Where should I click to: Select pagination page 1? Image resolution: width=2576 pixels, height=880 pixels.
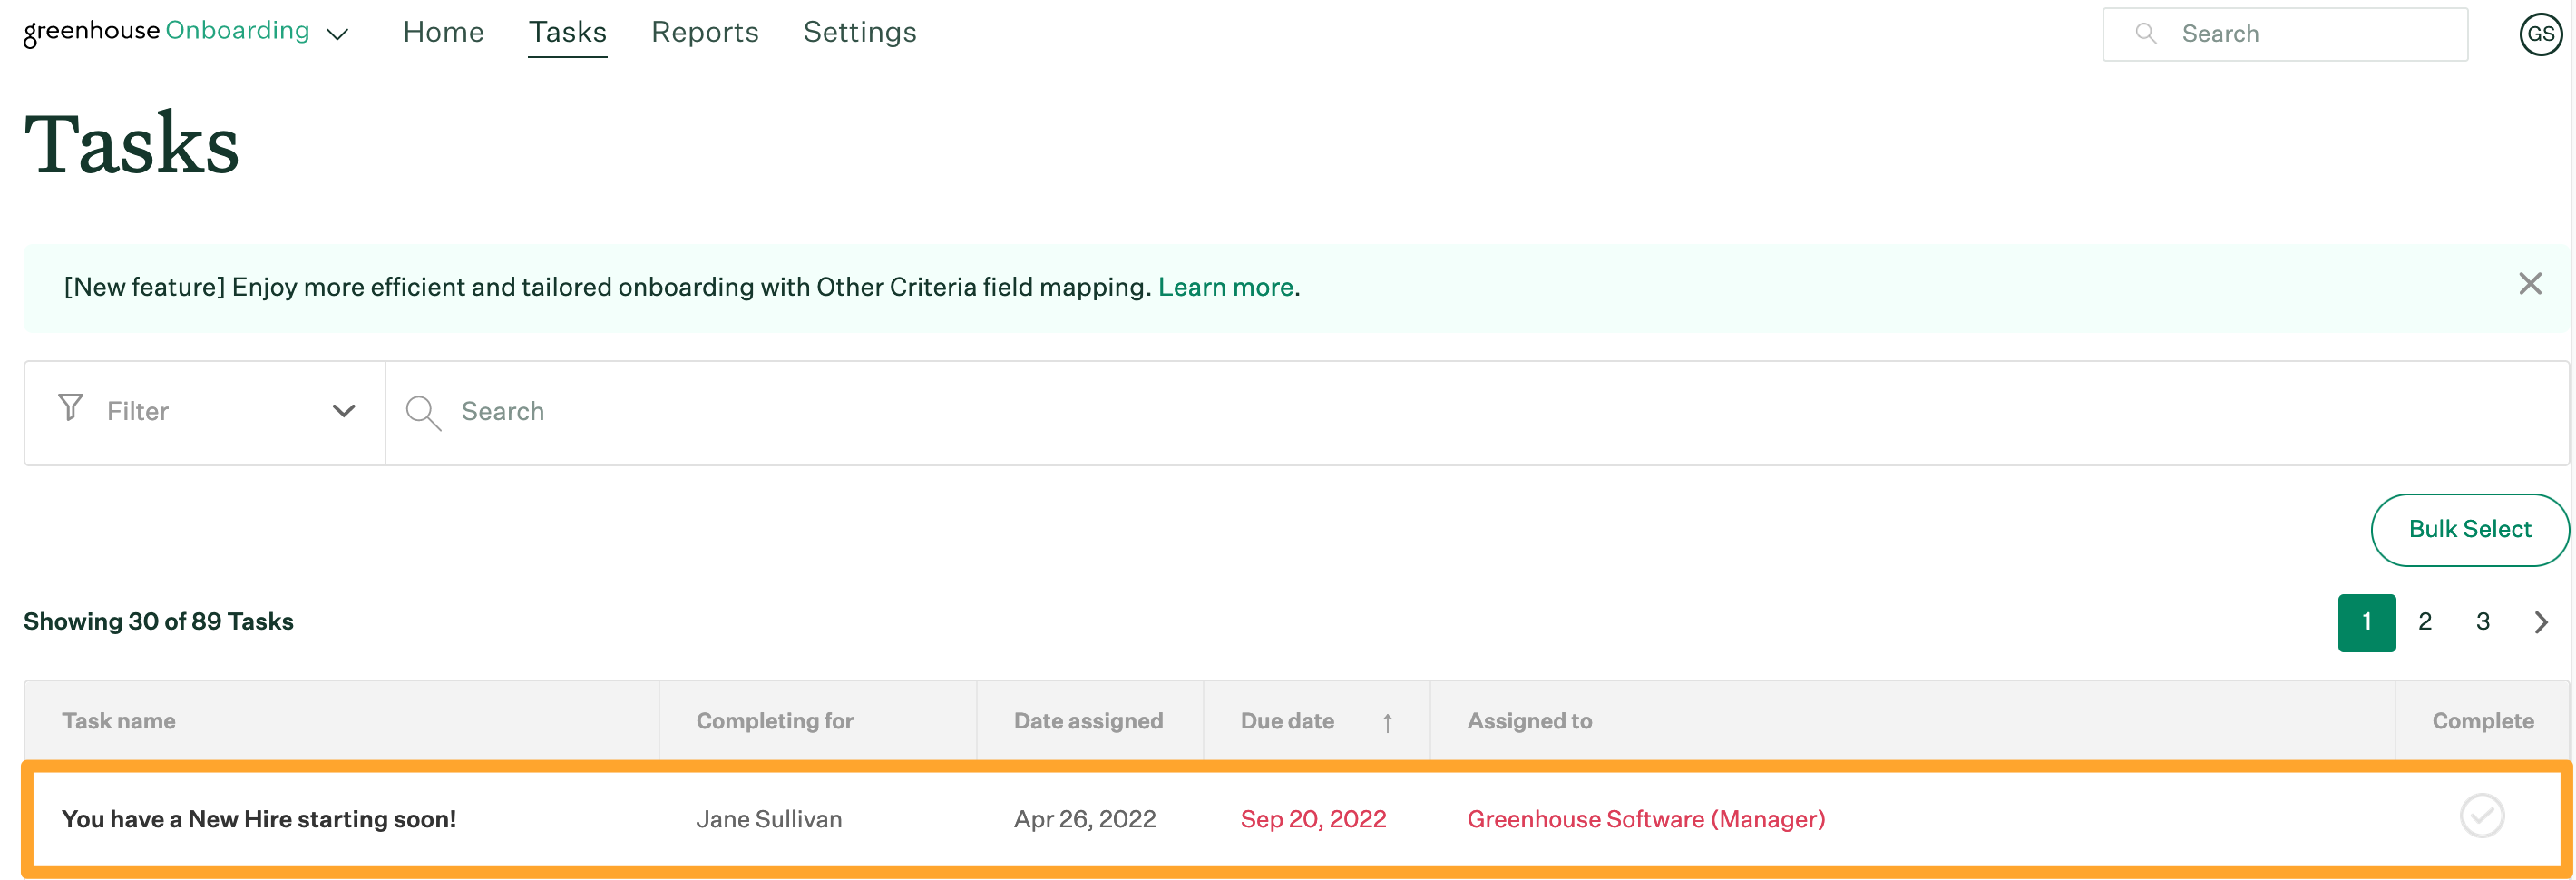[2366, 622]
